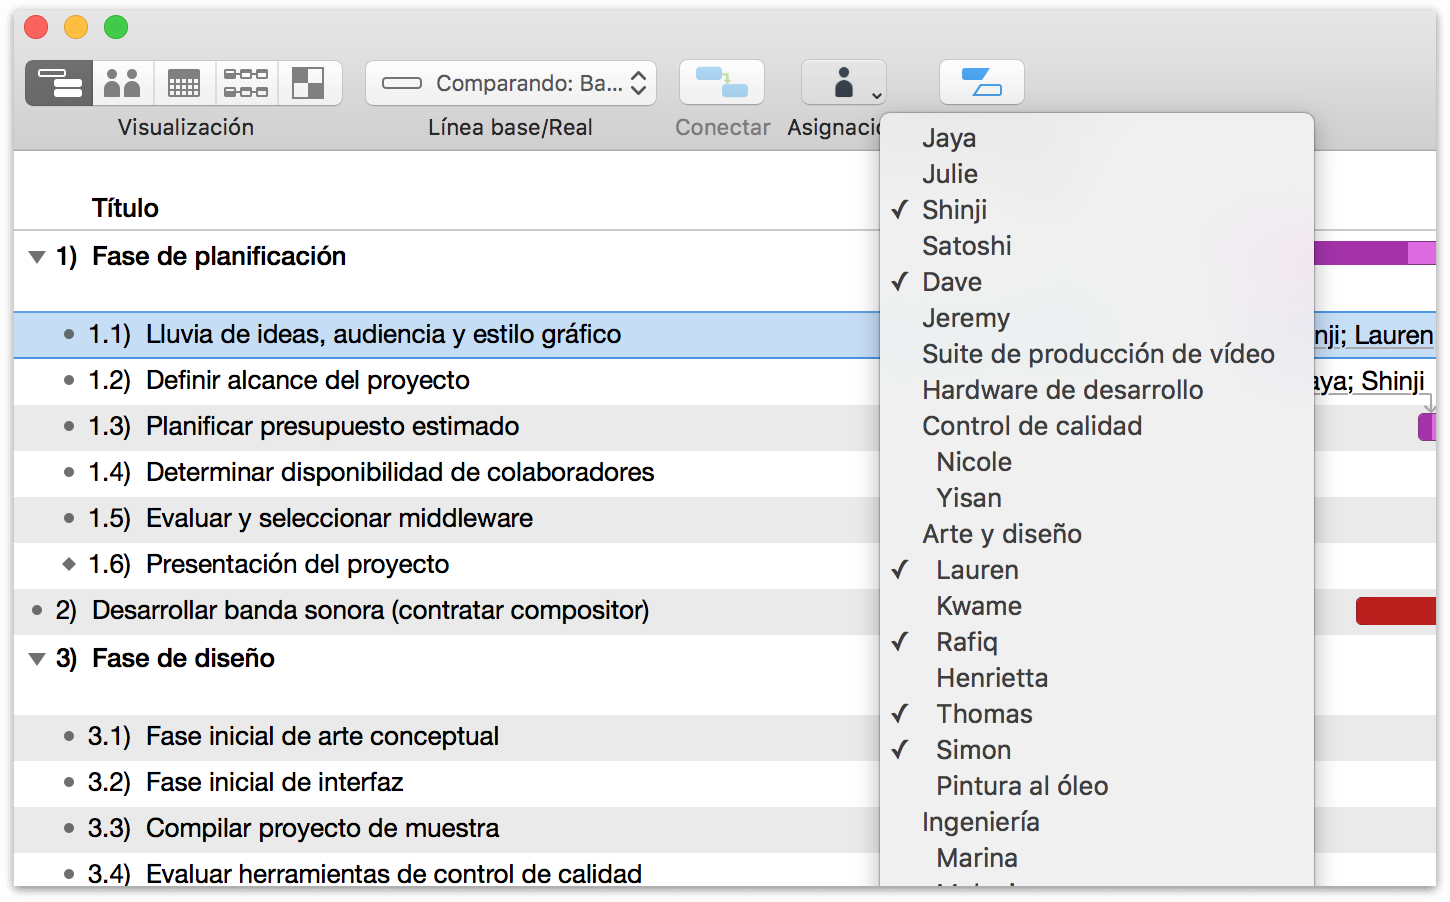Collapse the Fase de planificación group
The width and height of the screenshot is (1450, 902).
coord(37,257)
